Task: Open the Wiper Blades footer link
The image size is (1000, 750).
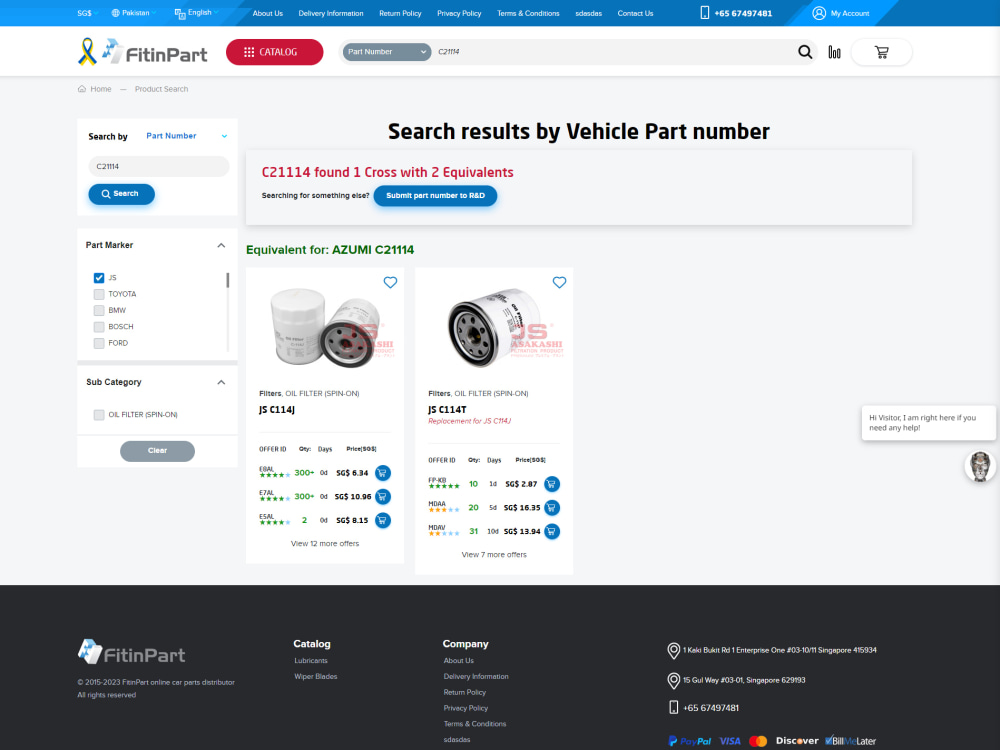Action: (x=316, y=677)
